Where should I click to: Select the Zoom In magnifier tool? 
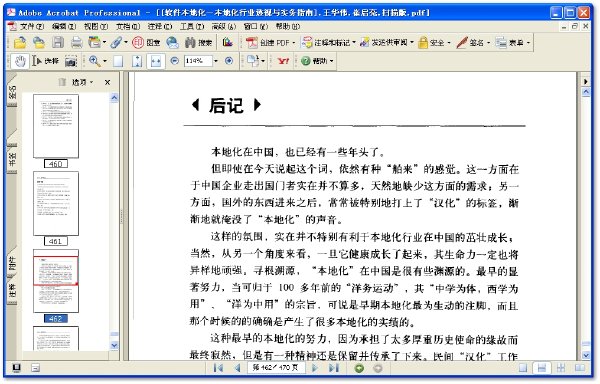point(95,61)
